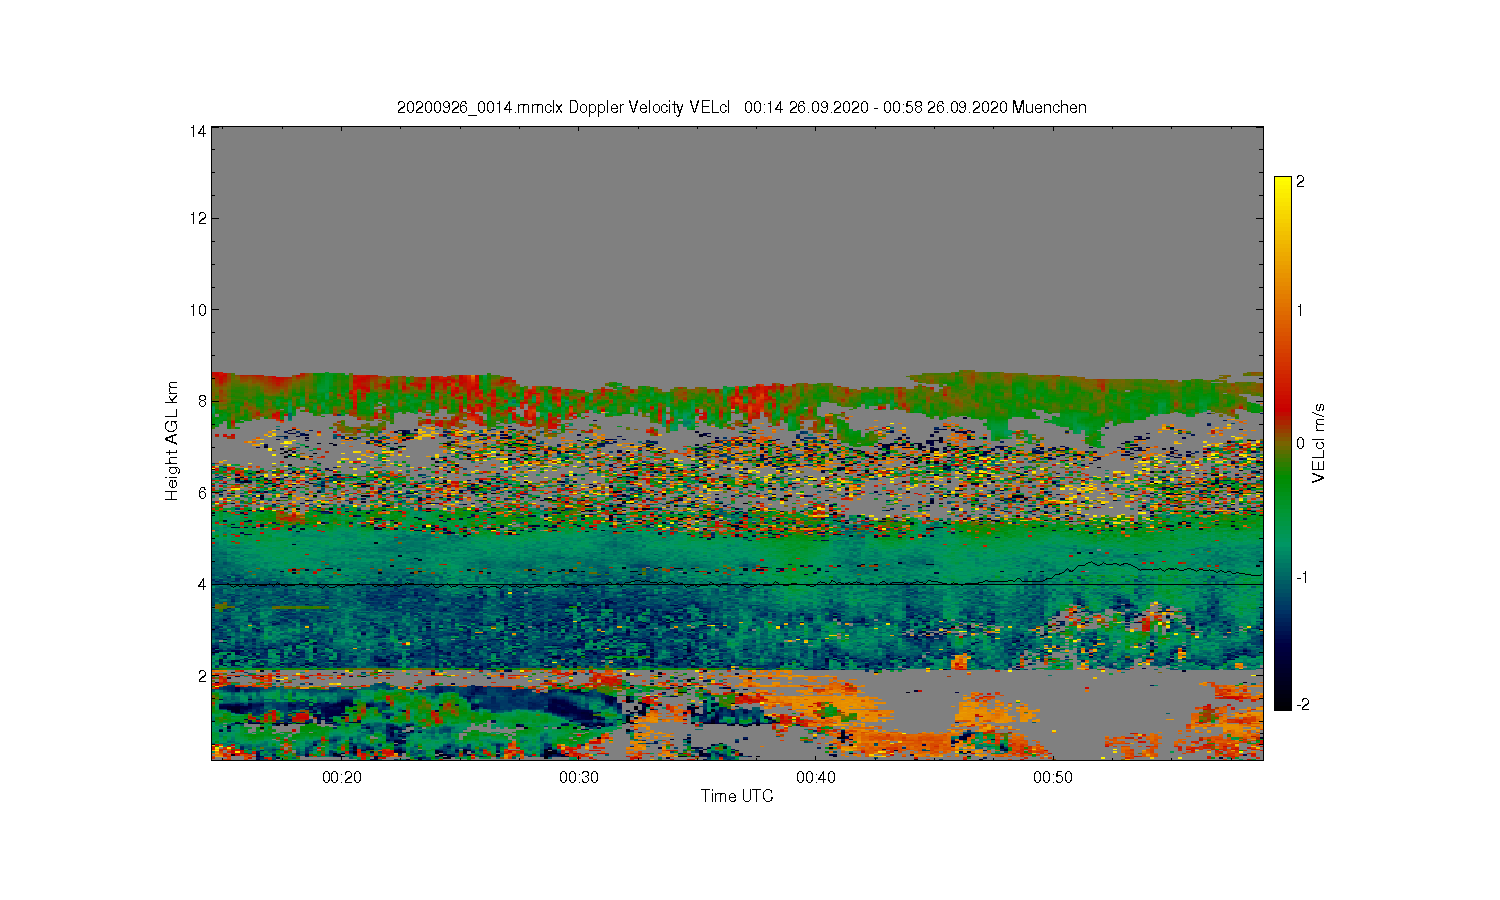
Task: Click the colorbar tick value 1
Action: (1300, 310)
